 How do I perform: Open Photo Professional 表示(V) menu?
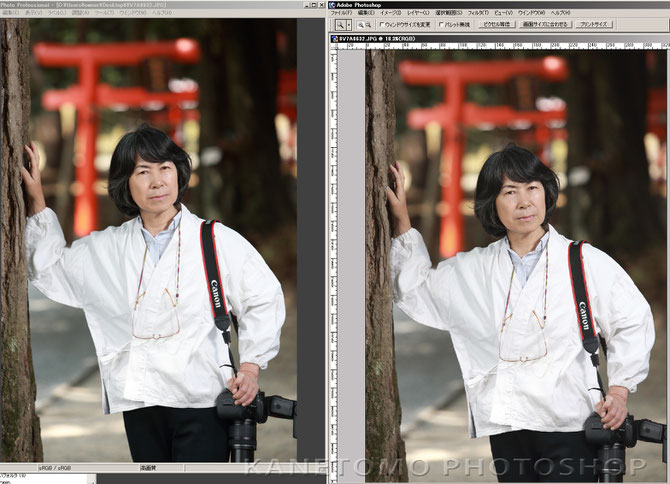[x=33, y=13]
